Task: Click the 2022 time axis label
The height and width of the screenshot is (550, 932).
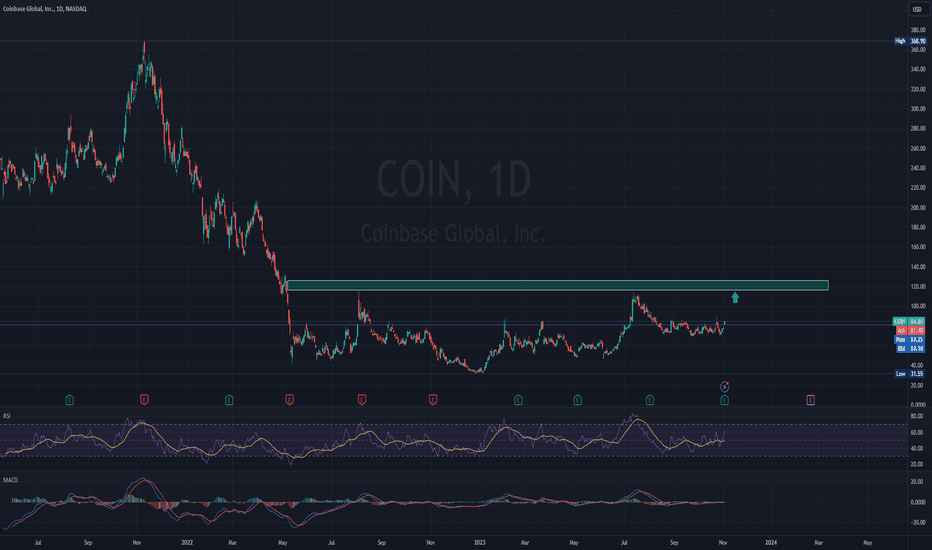Action: tap(187, 542)
